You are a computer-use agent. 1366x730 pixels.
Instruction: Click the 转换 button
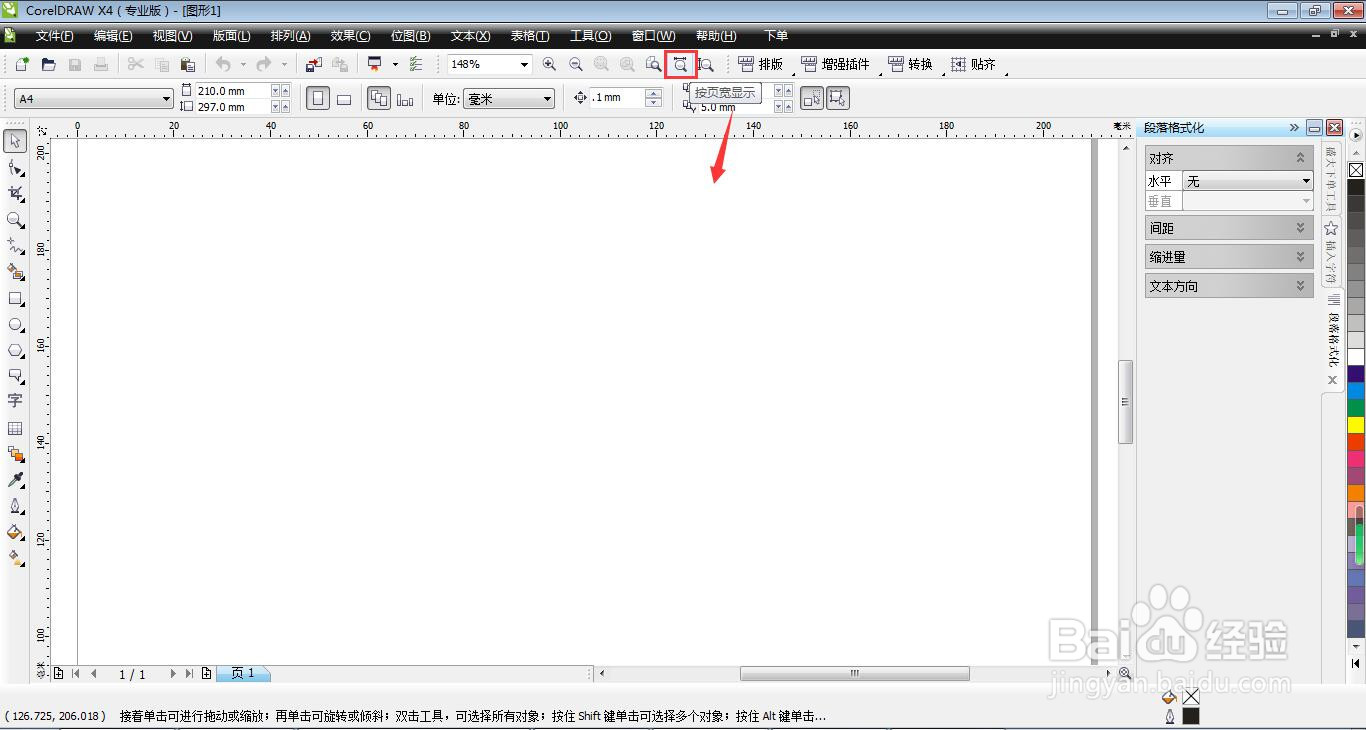[x=911, y=63]
